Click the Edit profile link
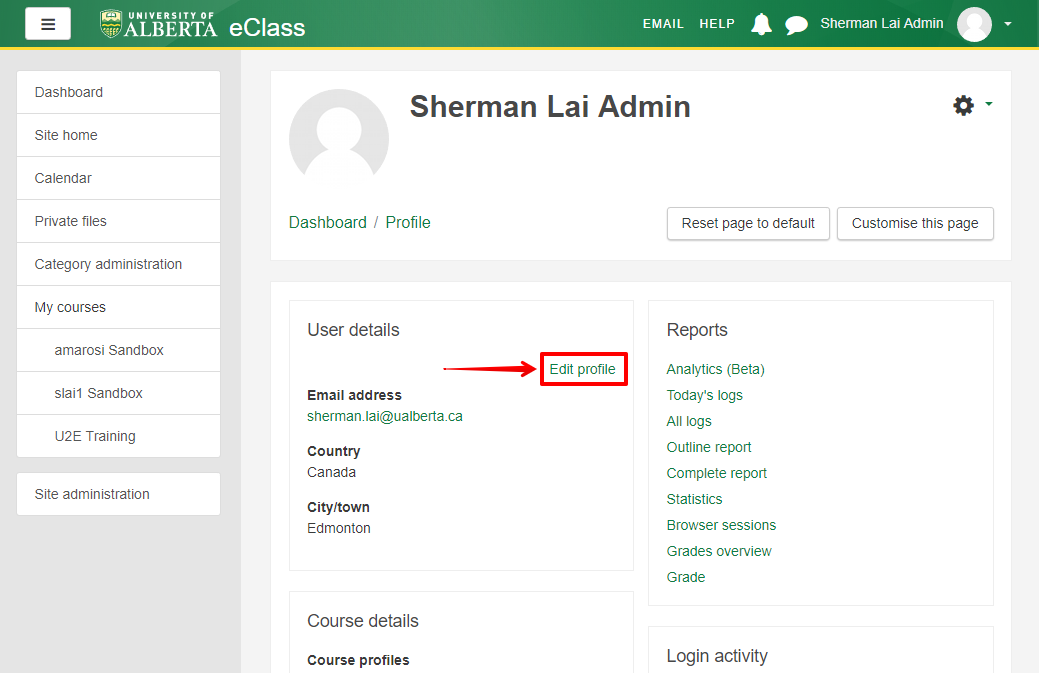 tap(582, 369)
